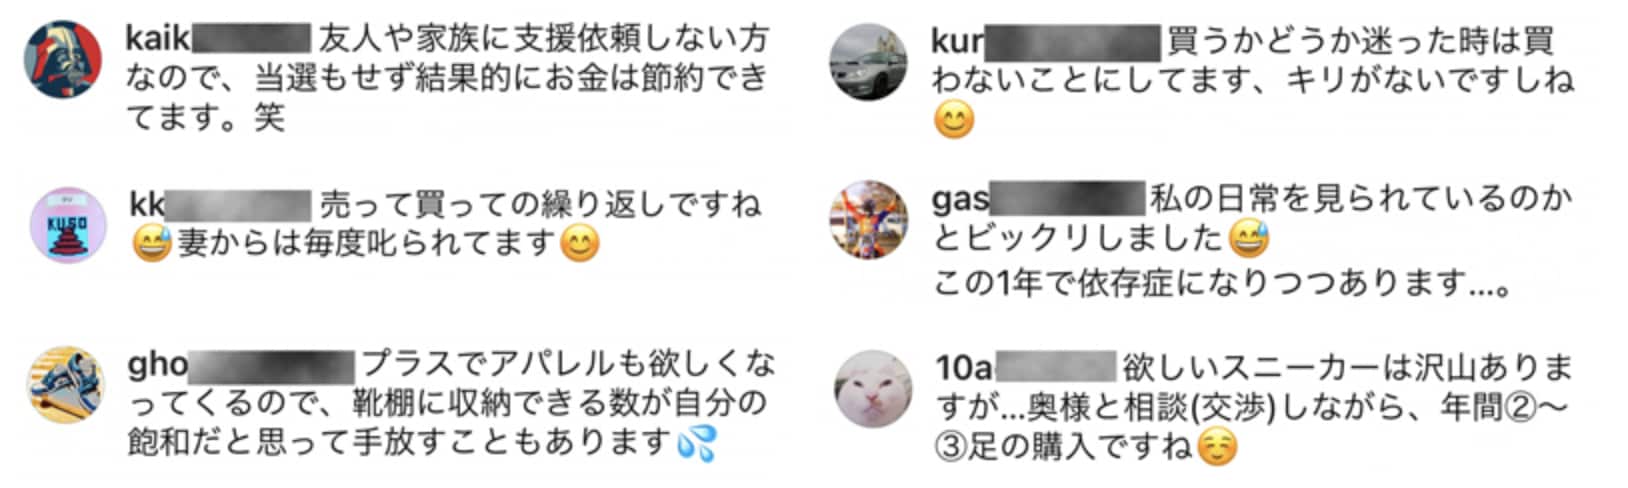This screenshot has height=488, width=1628.
Task: Click the smiling emoji under kur's comment
Action: [954, 121]
